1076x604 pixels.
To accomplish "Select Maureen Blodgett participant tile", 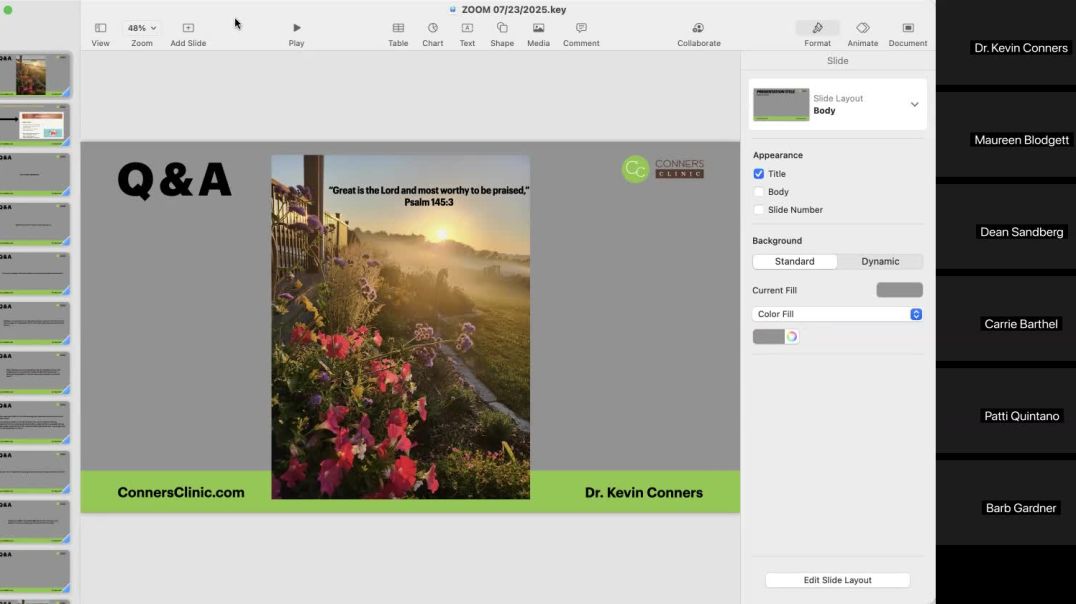I will (1006, 135).
